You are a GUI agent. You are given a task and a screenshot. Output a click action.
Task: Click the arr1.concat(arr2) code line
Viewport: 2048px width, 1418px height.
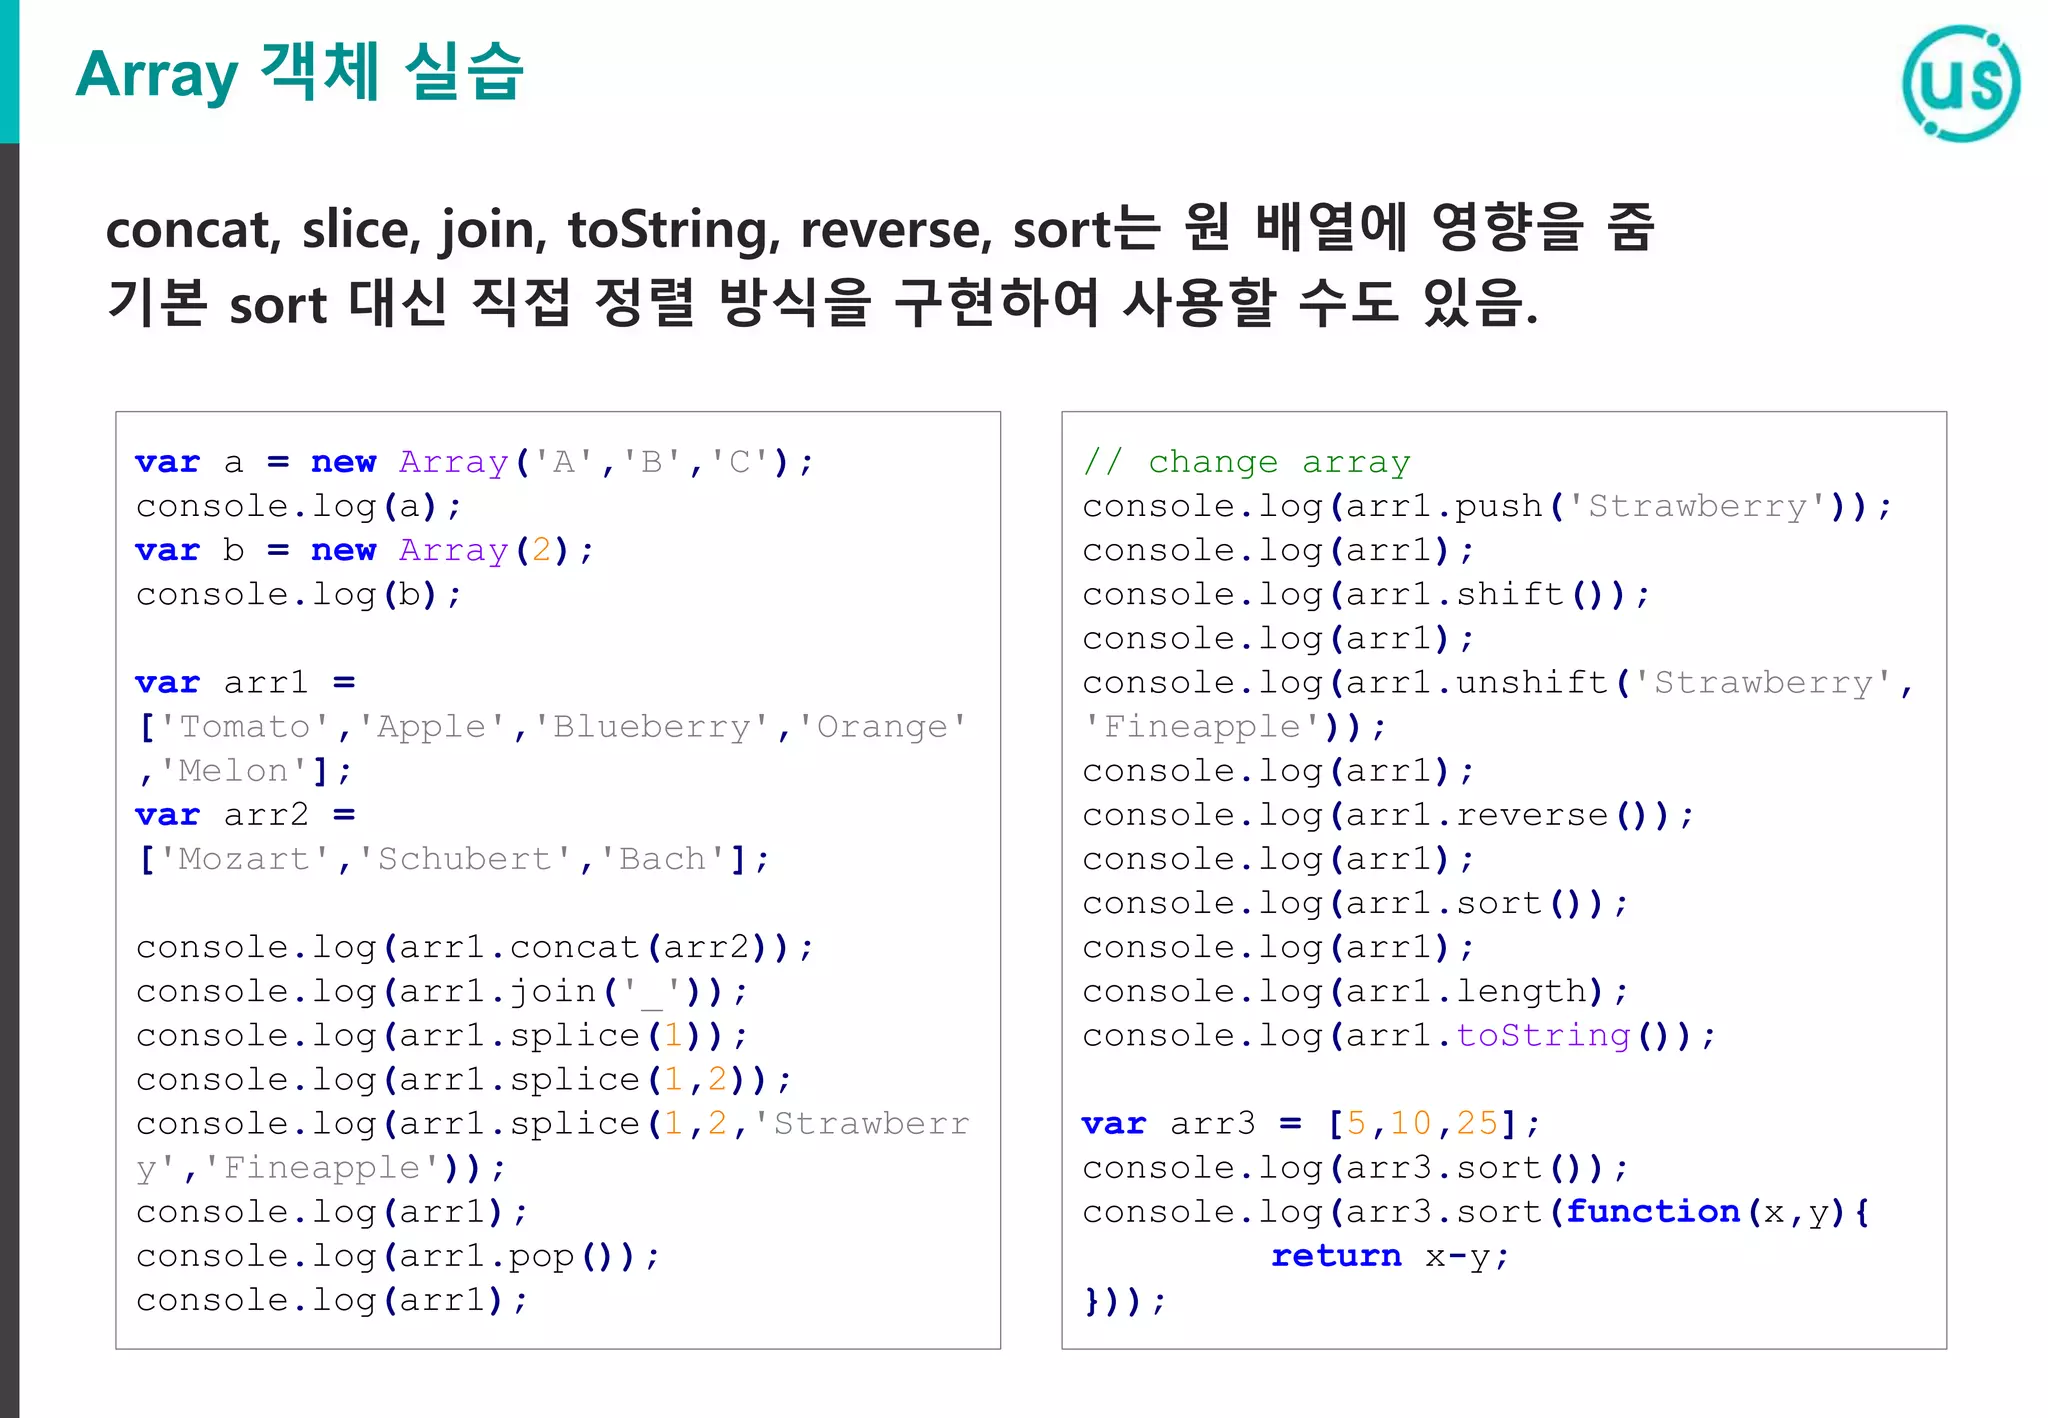[475, 947]
